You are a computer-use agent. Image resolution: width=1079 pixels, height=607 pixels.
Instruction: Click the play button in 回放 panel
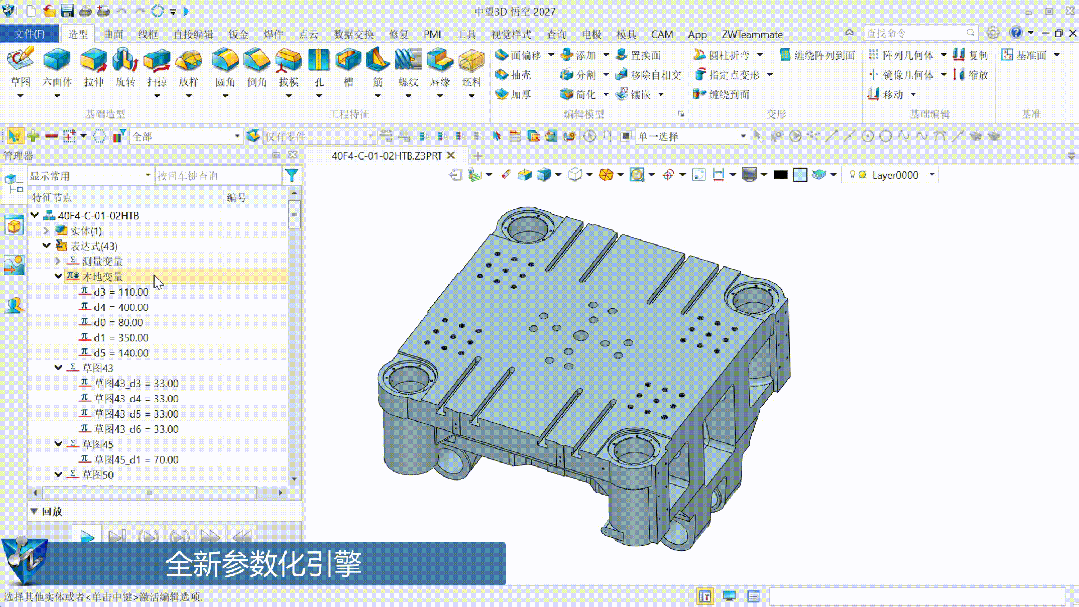pos(87,535)
